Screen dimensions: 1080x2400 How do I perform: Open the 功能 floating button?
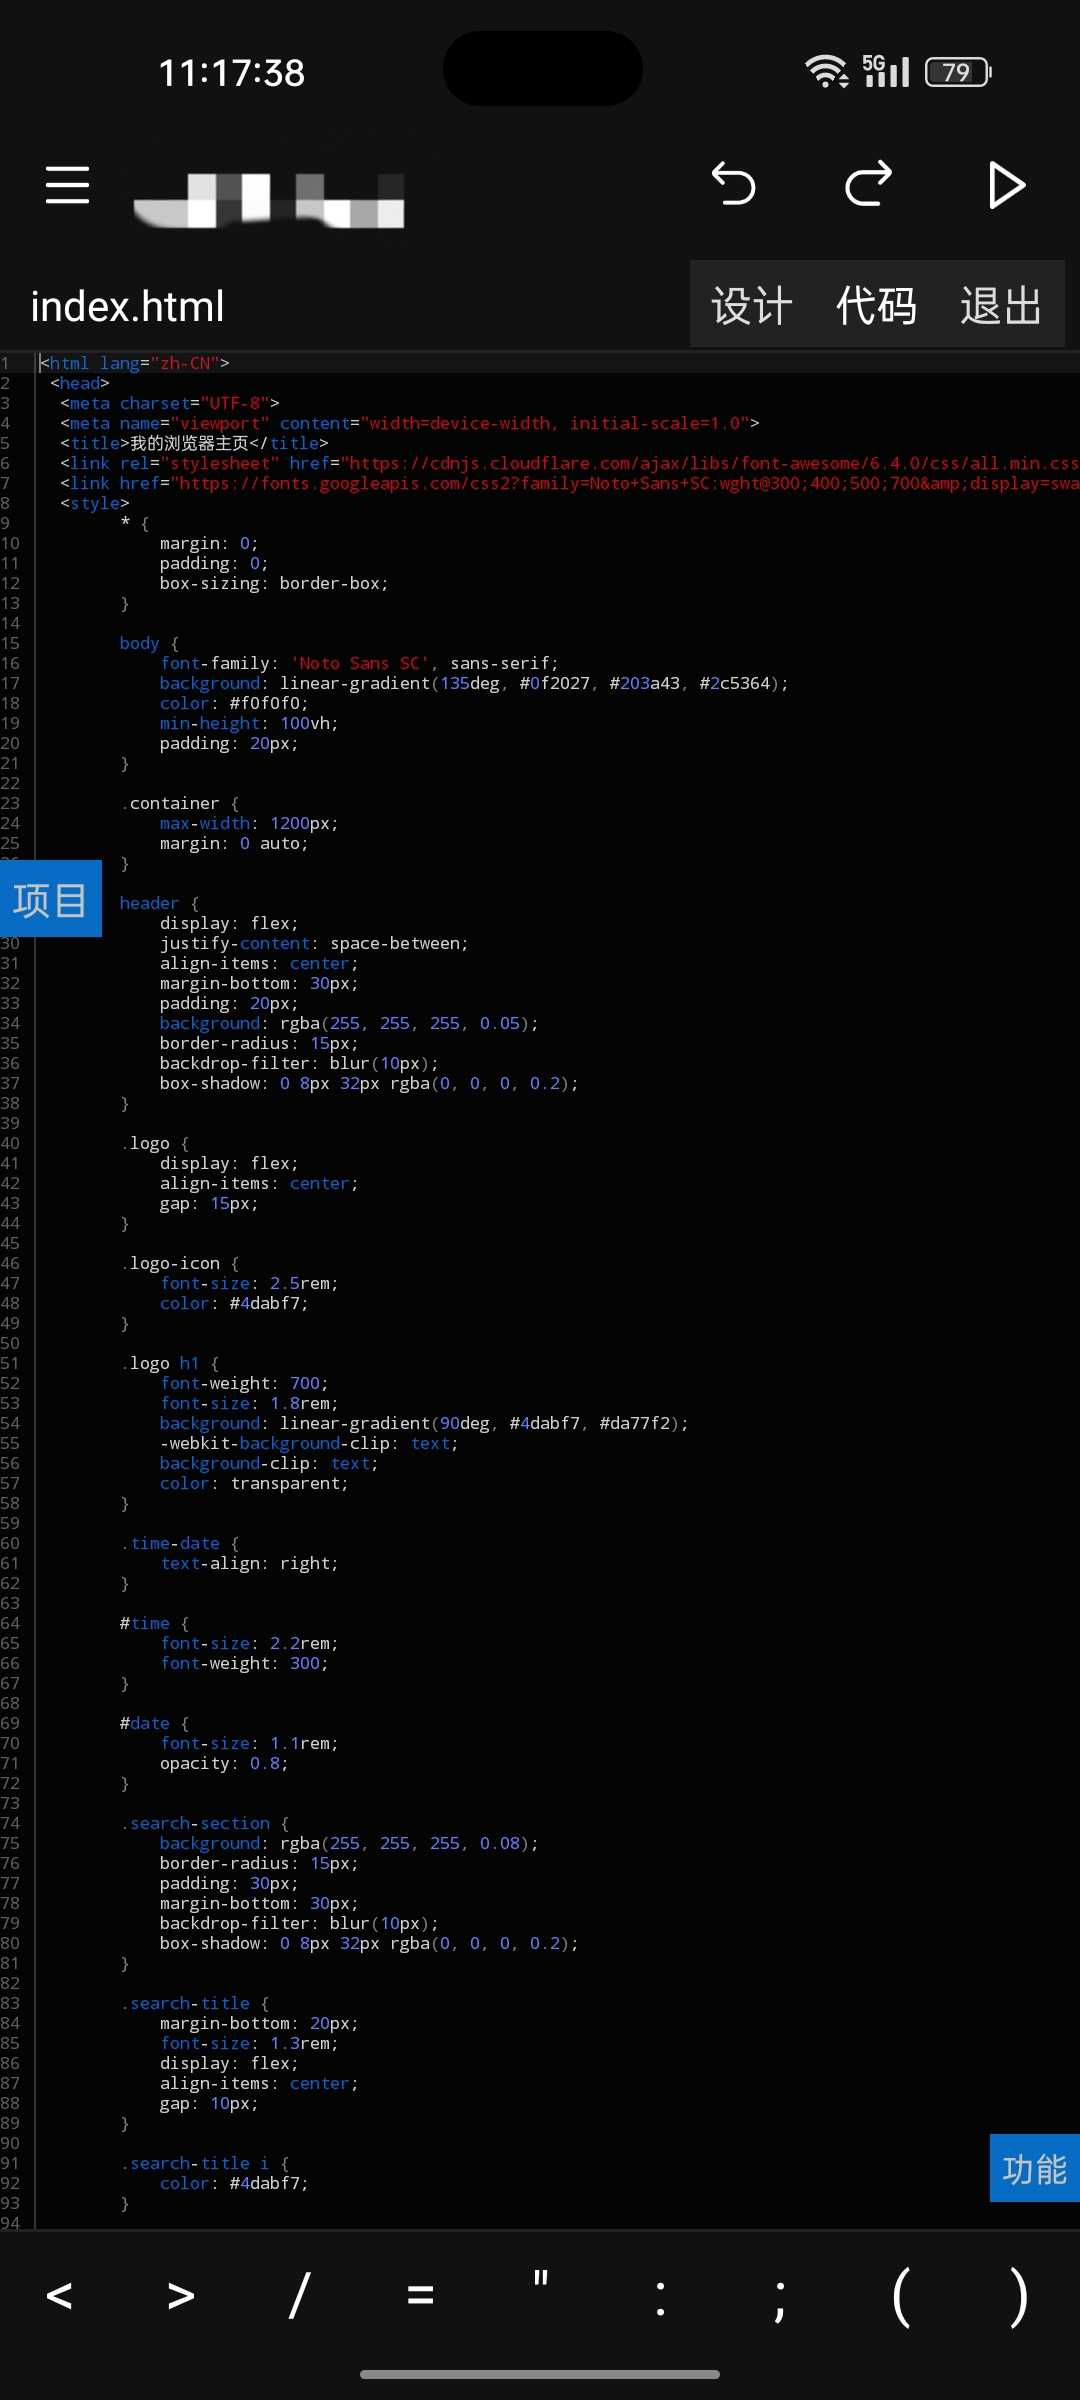(x=1034, y=2168)
